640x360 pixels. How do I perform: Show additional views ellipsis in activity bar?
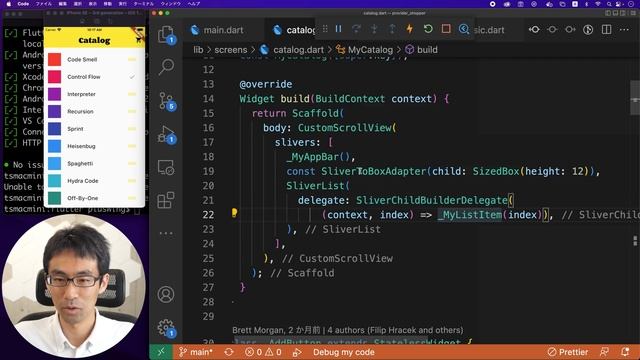coord(166,233)
